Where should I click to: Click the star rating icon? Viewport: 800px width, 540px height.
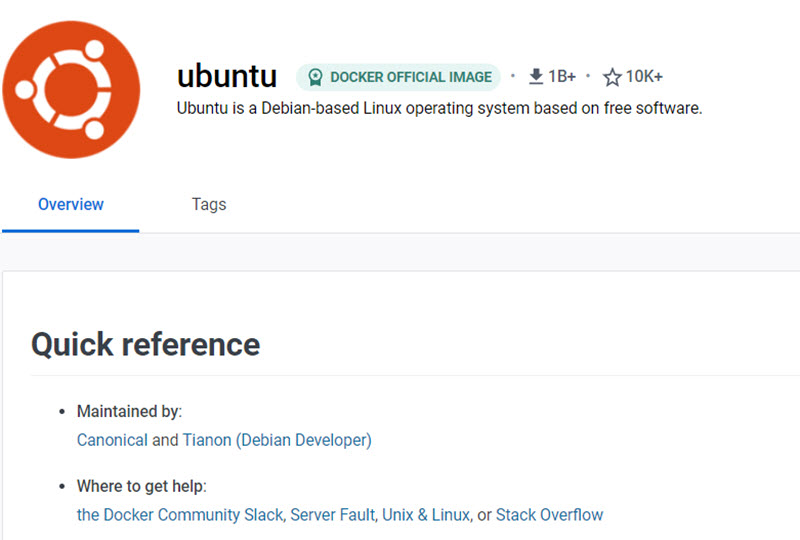[612, 77]
